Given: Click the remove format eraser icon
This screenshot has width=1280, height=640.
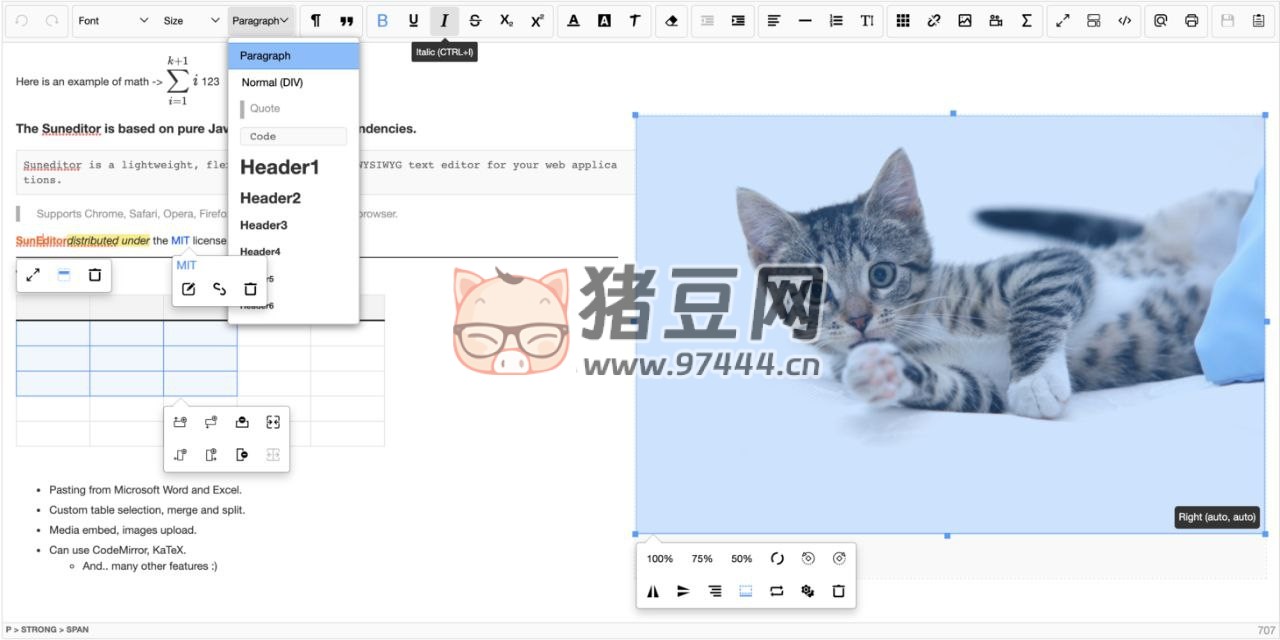Looking at the screenshot, I should 671,20.
